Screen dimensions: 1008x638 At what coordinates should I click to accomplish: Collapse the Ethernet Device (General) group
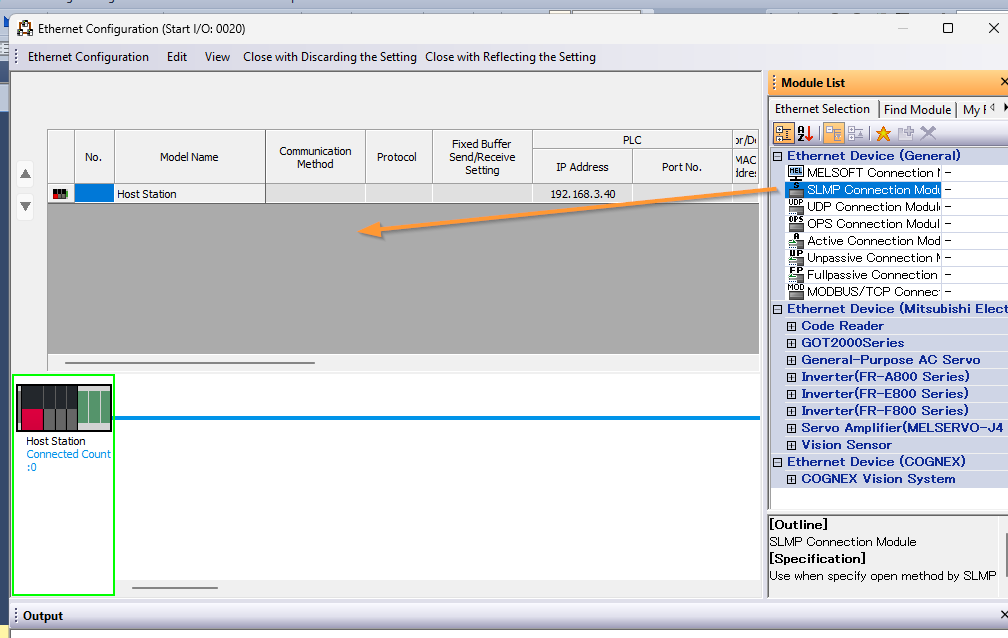778,156
